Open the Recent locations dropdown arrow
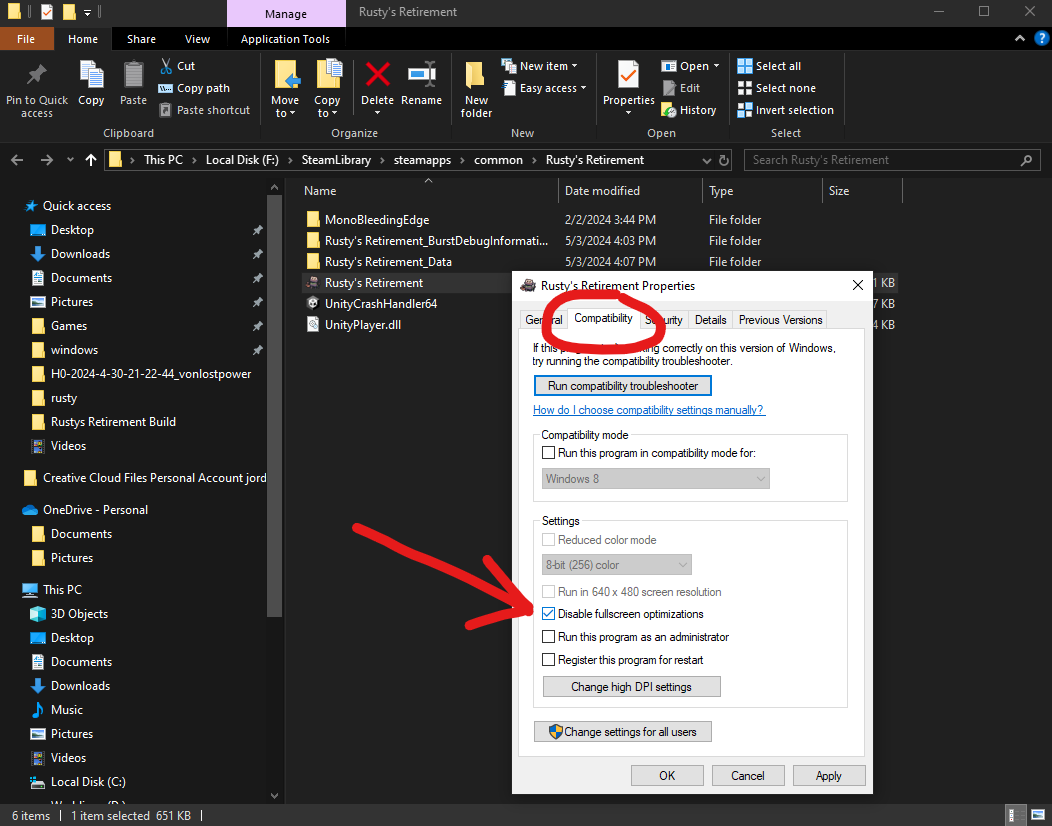Screen dimensions: 1052x826 (70, 160)
